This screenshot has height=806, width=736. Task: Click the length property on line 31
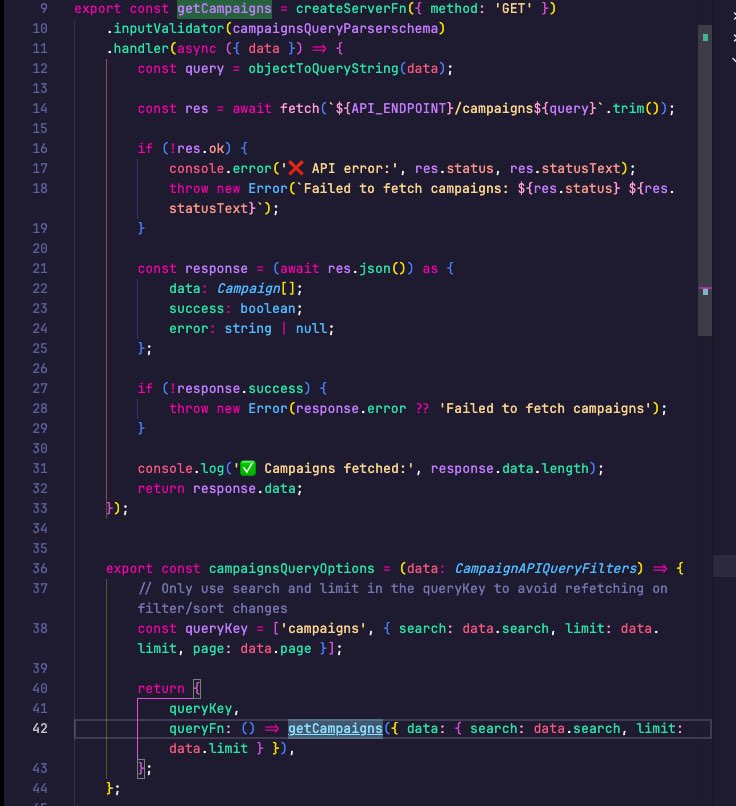[565, 468]
